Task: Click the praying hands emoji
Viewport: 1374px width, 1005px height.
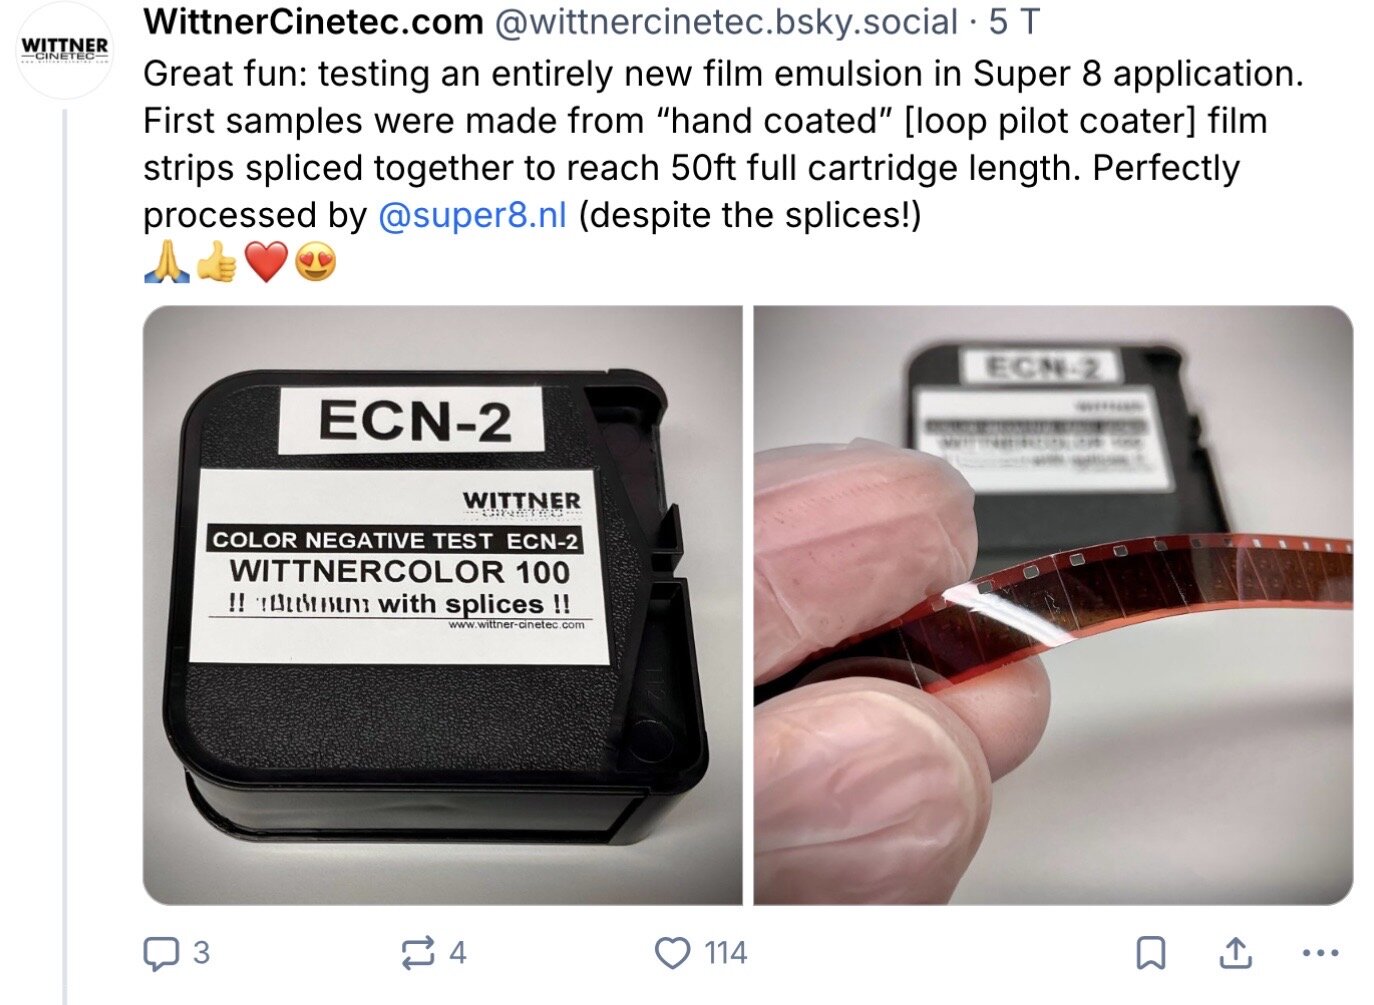Action: click(166, 262)
